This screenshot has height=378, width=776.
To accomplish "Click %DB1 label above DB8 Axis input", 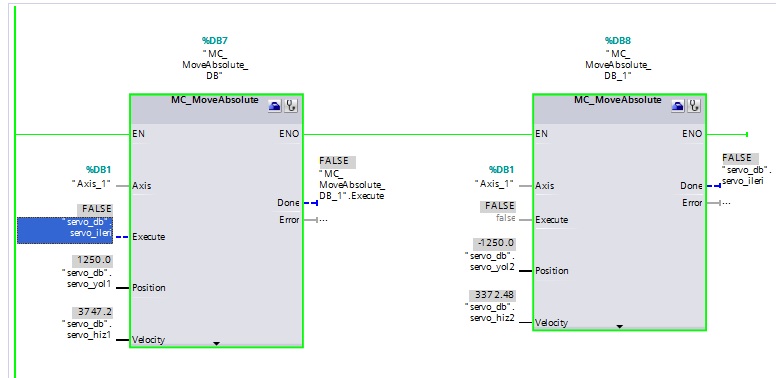I will tap(503, 170).
